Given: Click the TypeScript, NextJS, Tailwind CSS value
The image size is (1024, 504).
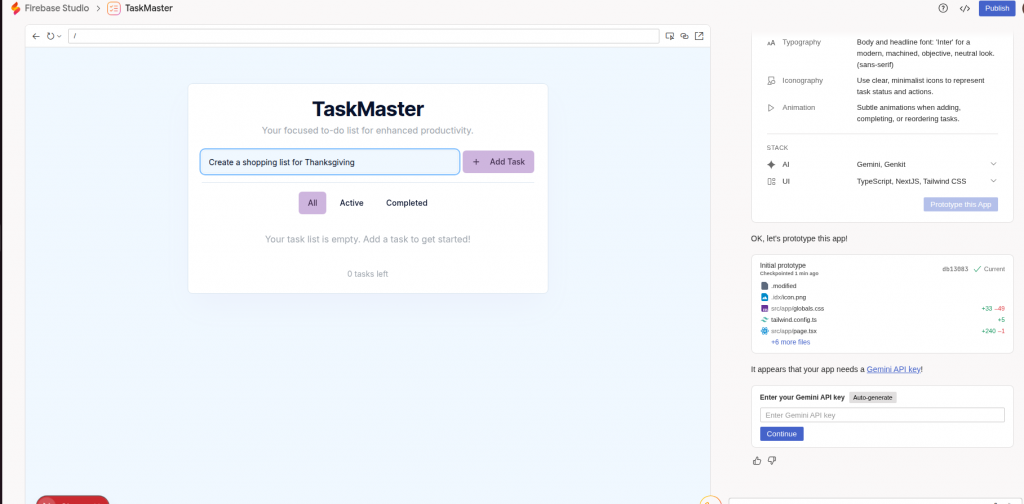Looking at the screenshot, I should click(912, 181).
